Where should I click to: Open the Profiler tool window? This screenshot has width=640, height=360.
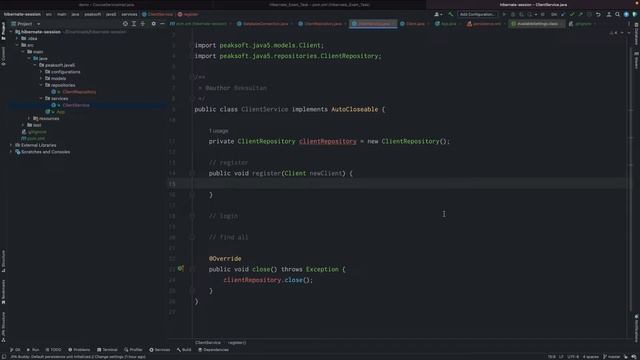click(x=133, y=350)
